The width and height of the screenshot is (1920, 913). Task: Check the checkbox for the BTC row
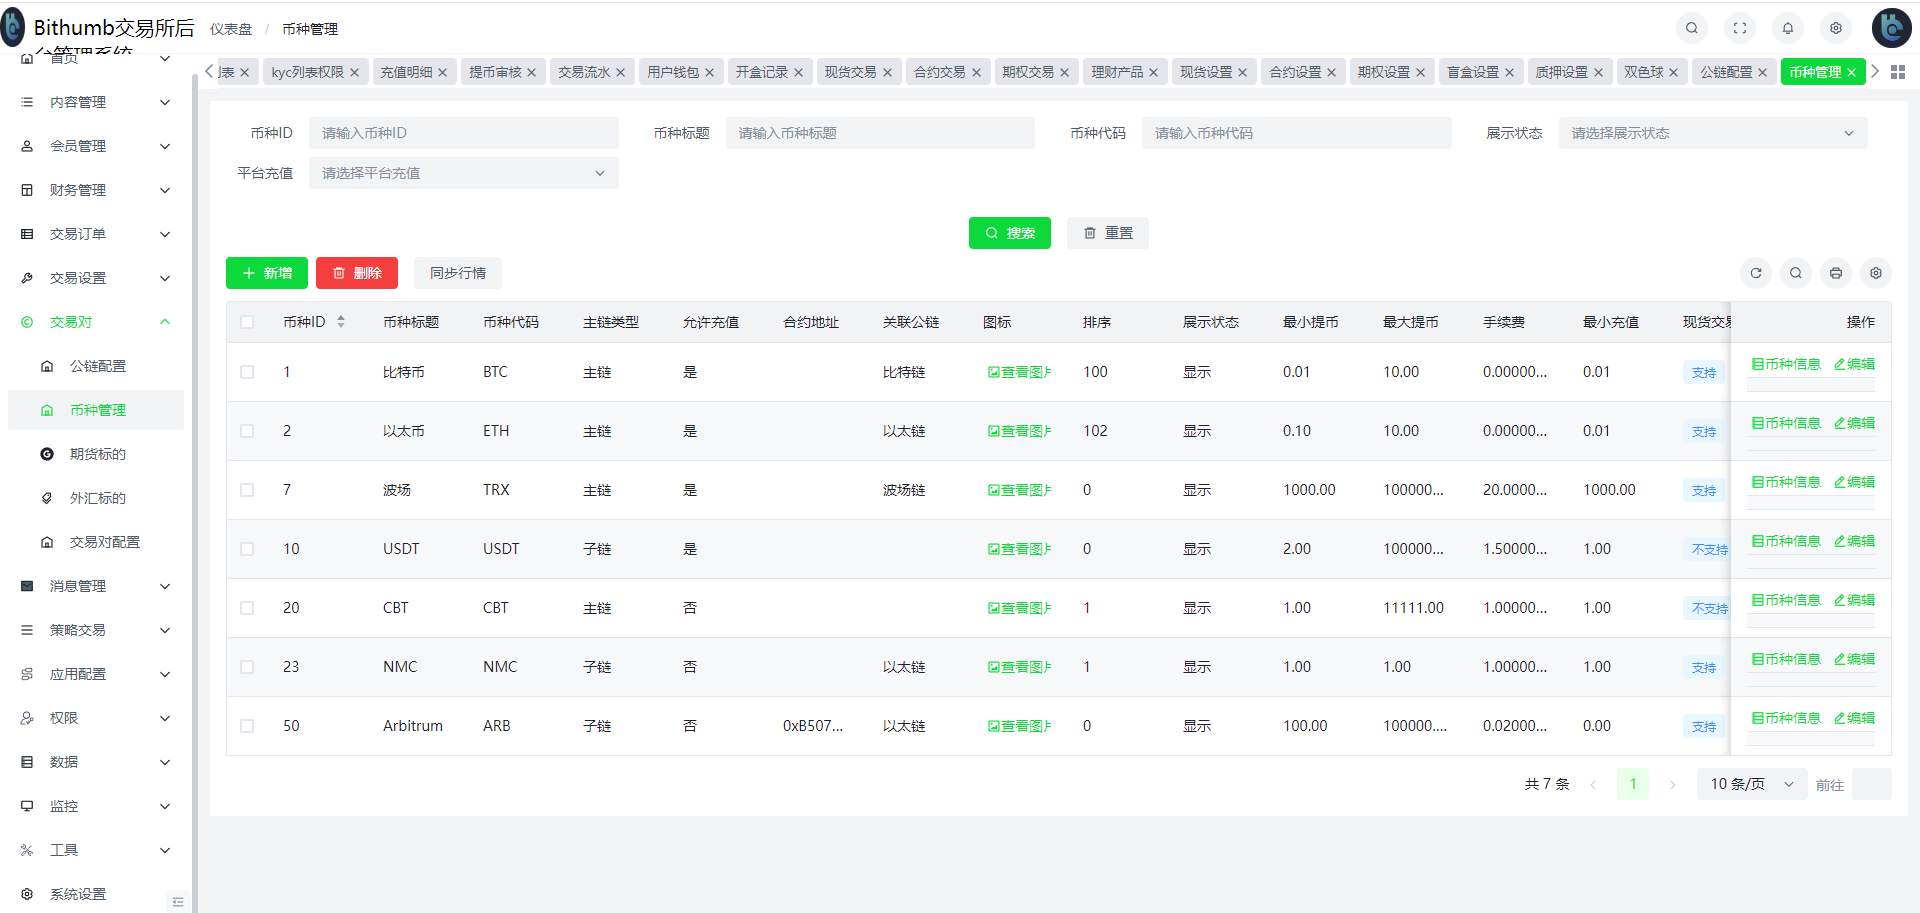[x=247, y=372]
